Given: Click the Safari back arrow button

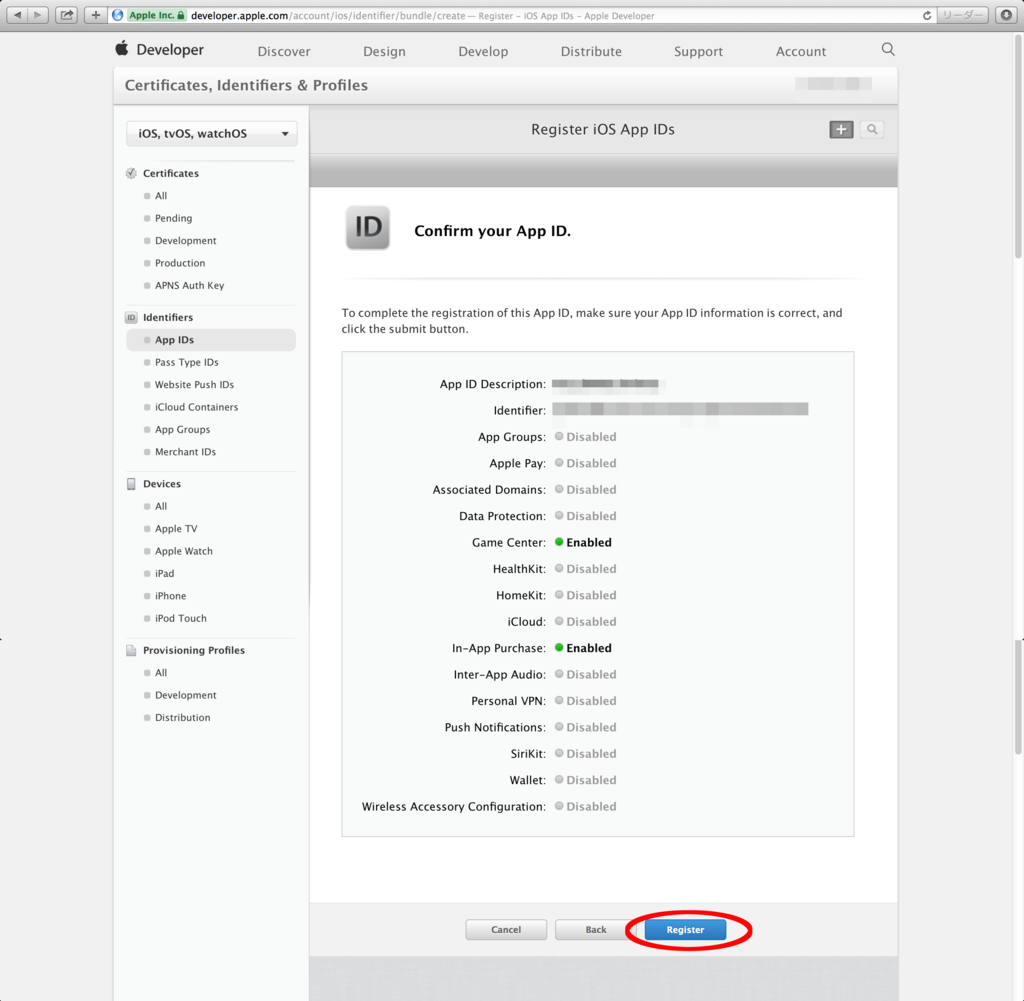Looking at the screenshot, I should [x=18, y=15].
